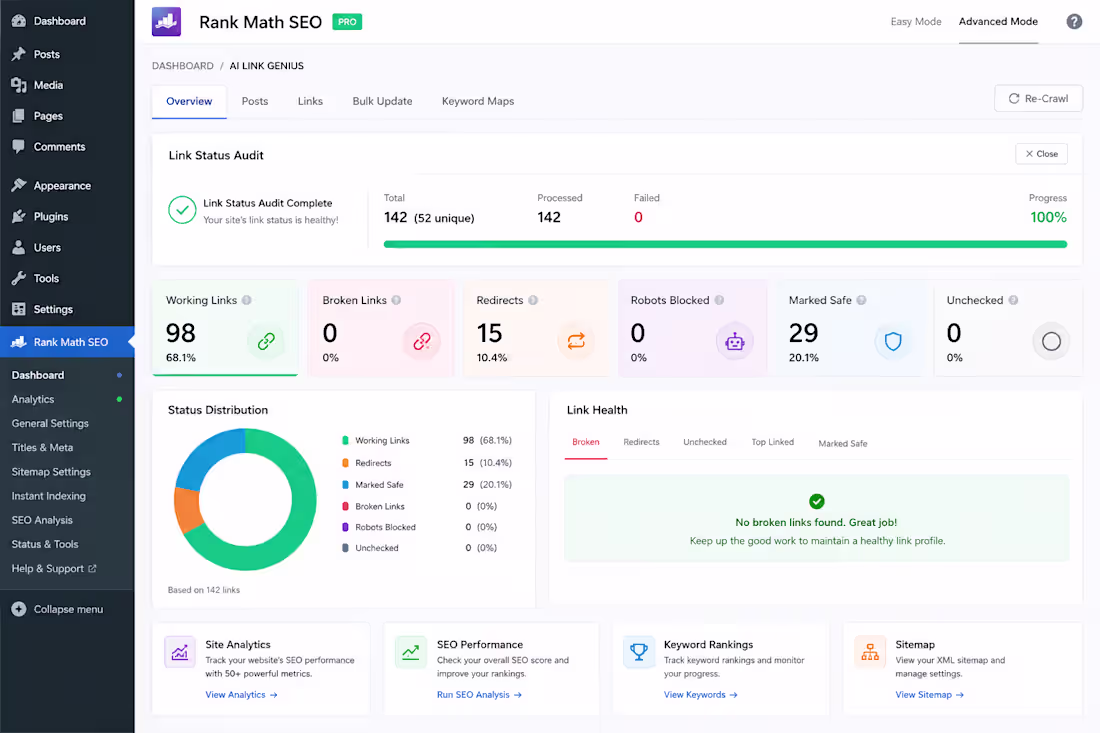
Task: Click the broken link chain icon
Action: pyautogui.click(x=422, y=342)
